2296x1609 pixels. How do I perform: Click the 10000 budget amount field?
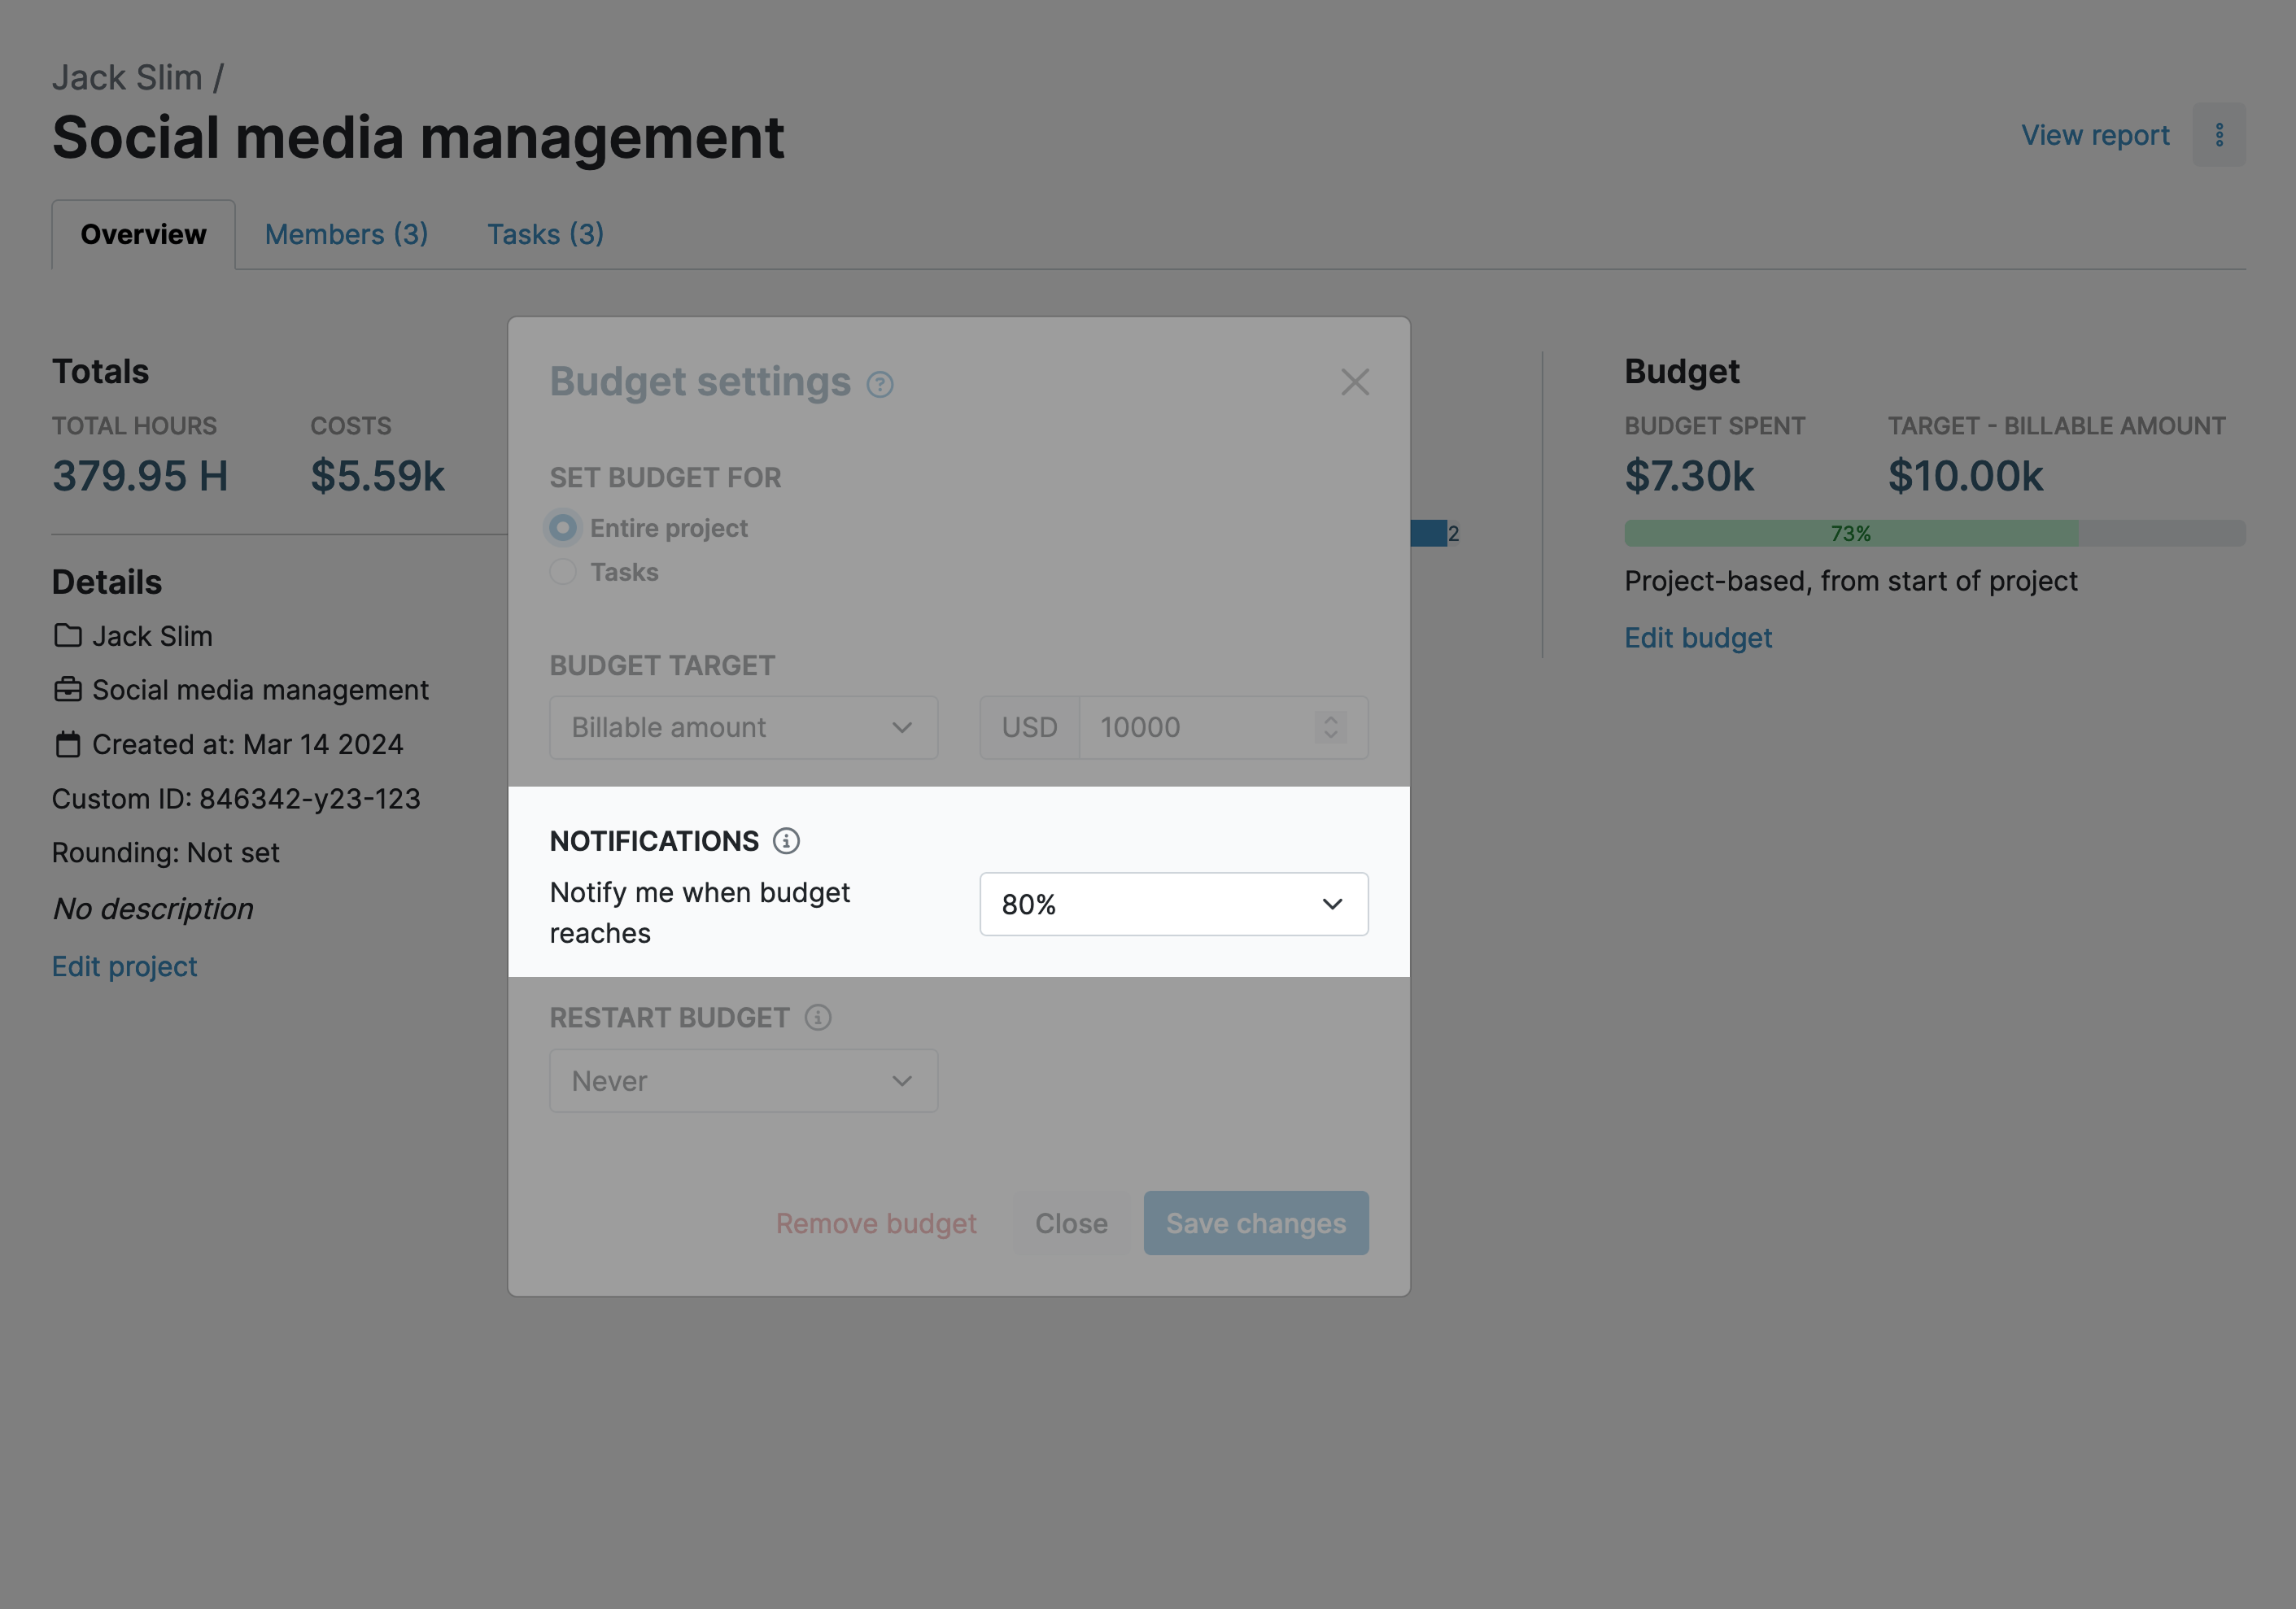(x=1200, y=727)
